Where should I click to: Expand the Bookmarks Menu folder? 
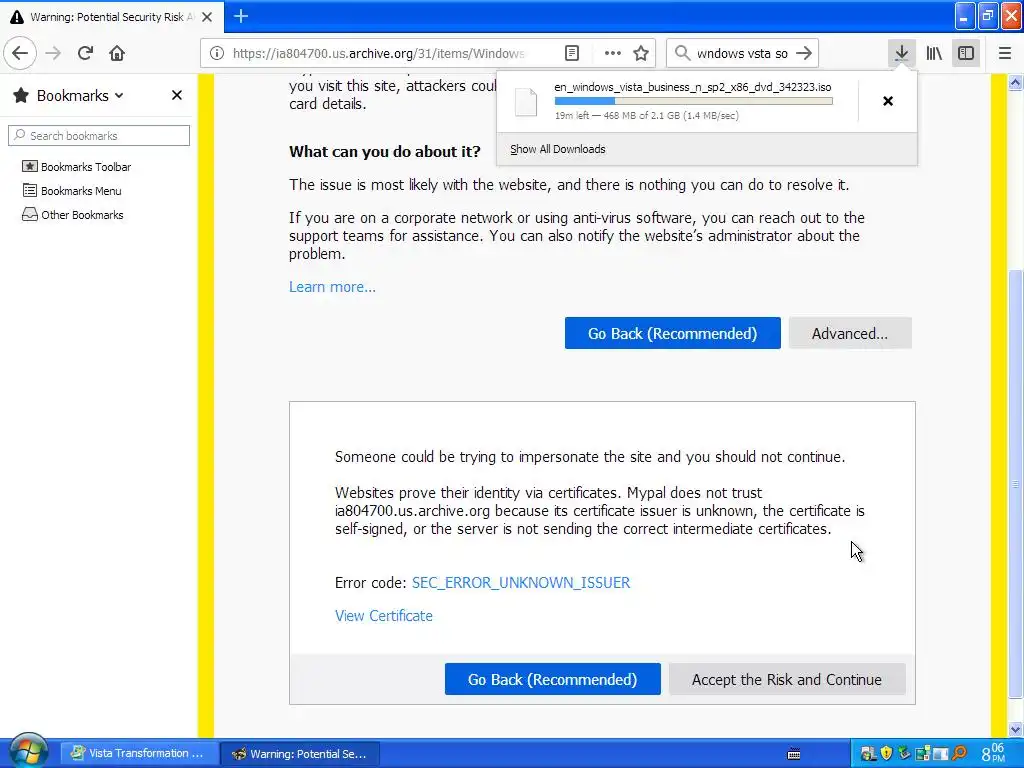point(72,191)
